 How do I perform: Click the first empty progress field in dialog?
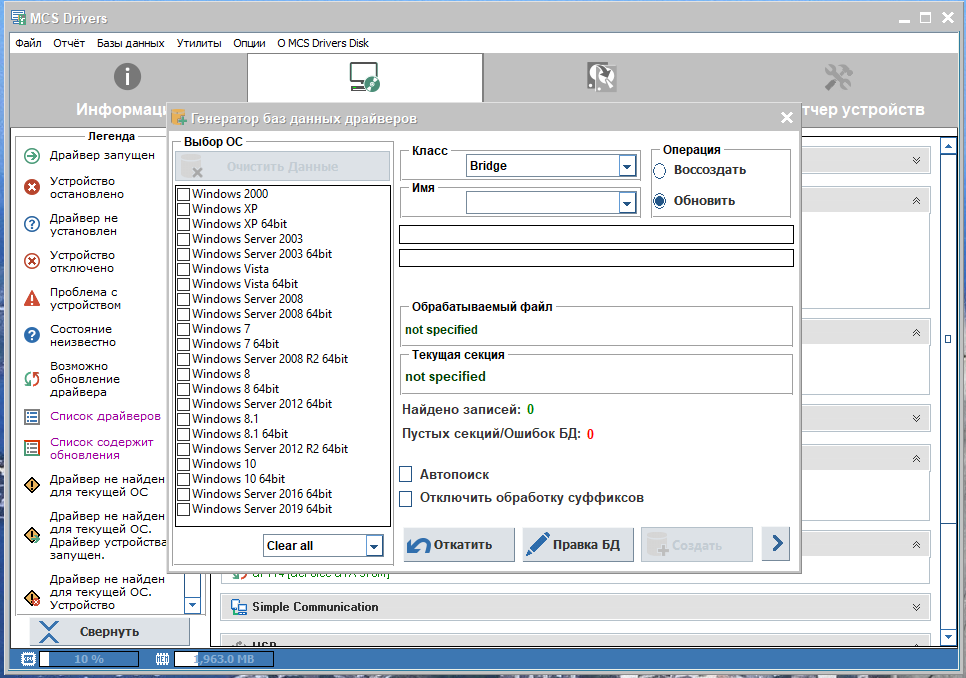(x=596, y=235)
